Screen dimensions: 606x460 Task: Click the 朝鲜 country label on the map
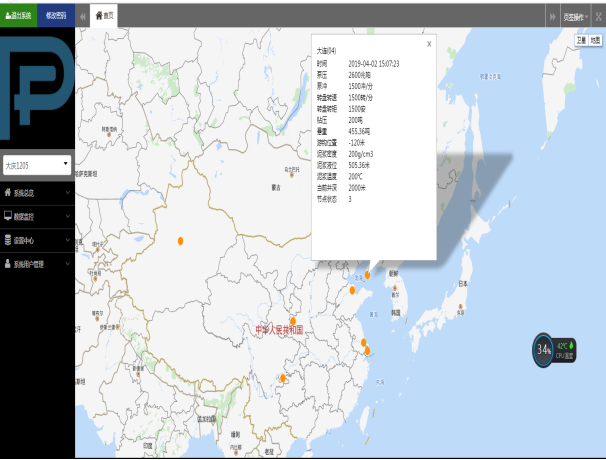[393, 274]
